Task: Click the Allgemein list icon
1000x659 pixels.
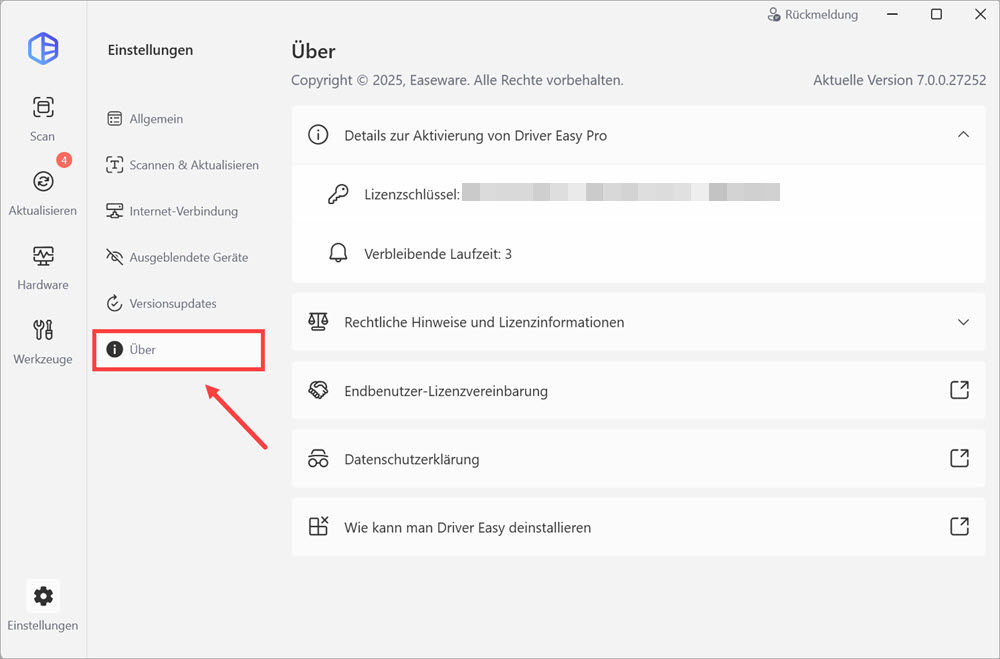Action: (115, 119)
